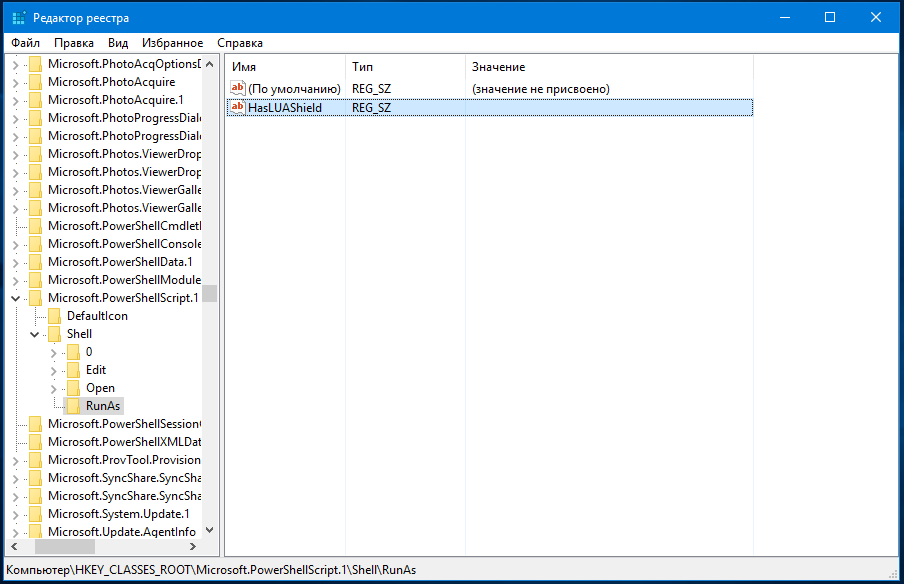Click the Тип column header

coord(405,67)
